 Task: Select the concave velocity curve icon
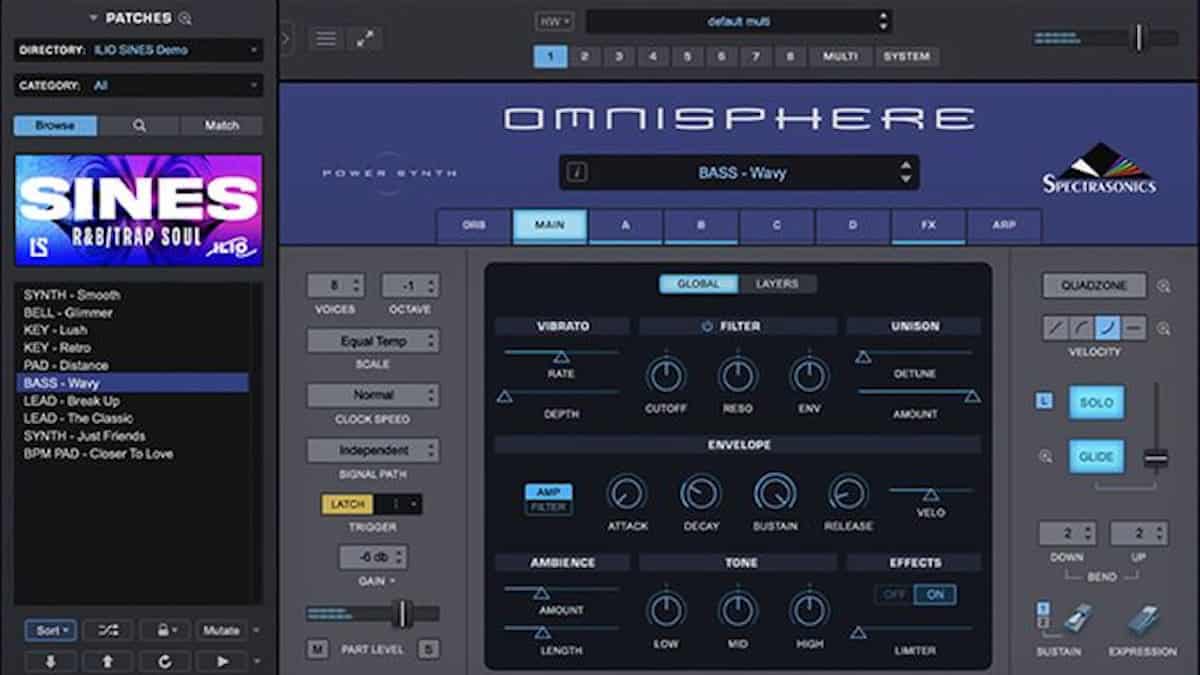click(x=1107, y=328)
